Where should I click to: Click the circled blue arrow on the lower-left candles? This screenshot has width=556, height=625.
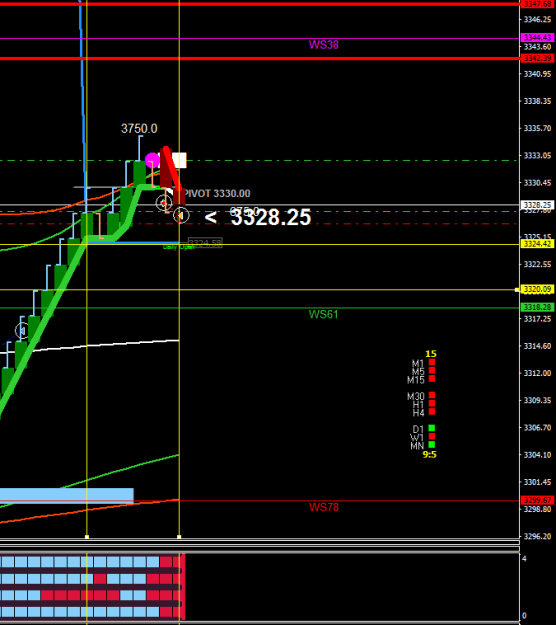pos(22,331)
